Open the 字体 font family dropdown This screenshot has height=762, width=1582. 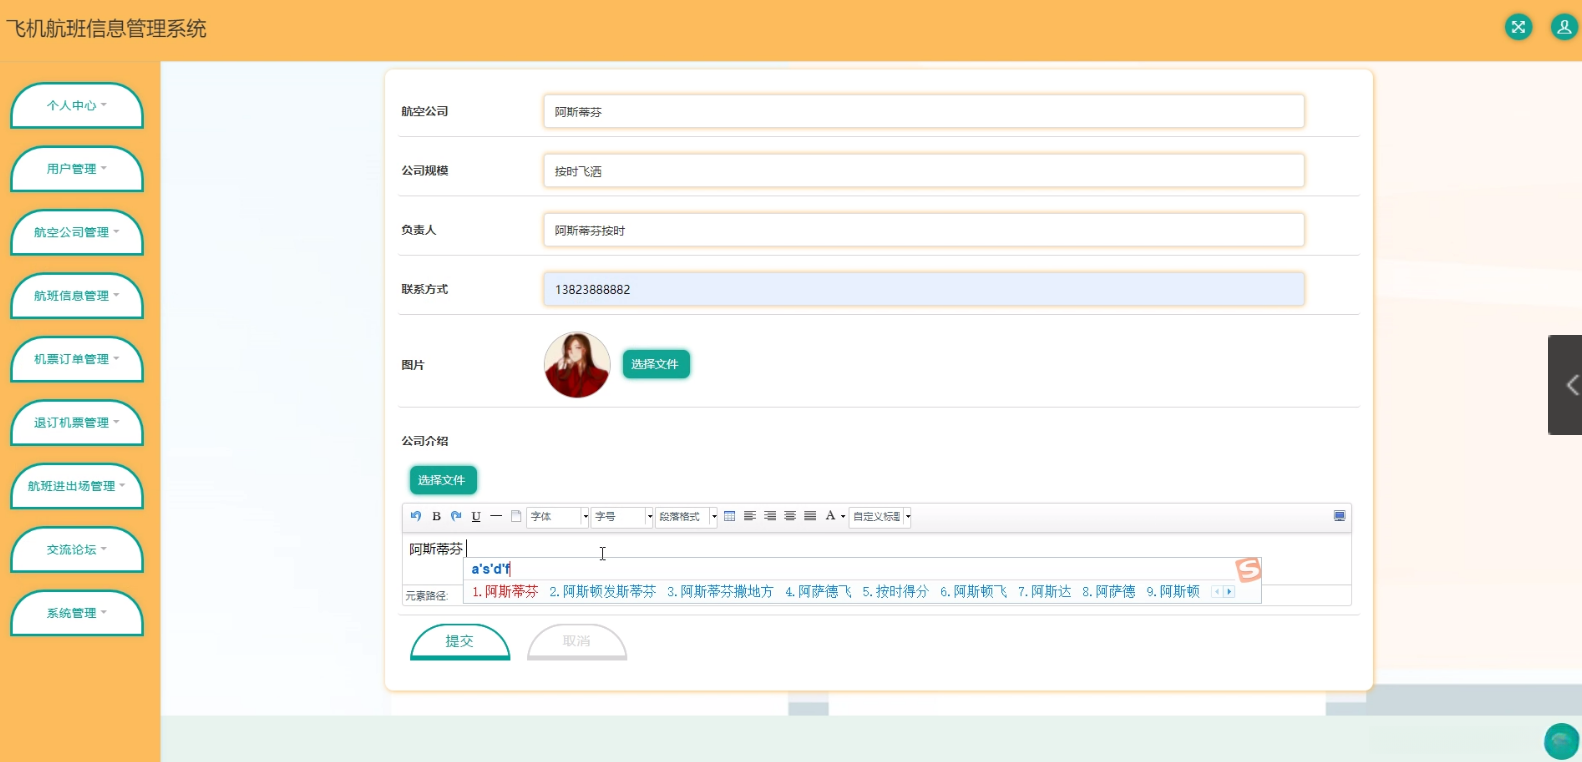[558, 517]
